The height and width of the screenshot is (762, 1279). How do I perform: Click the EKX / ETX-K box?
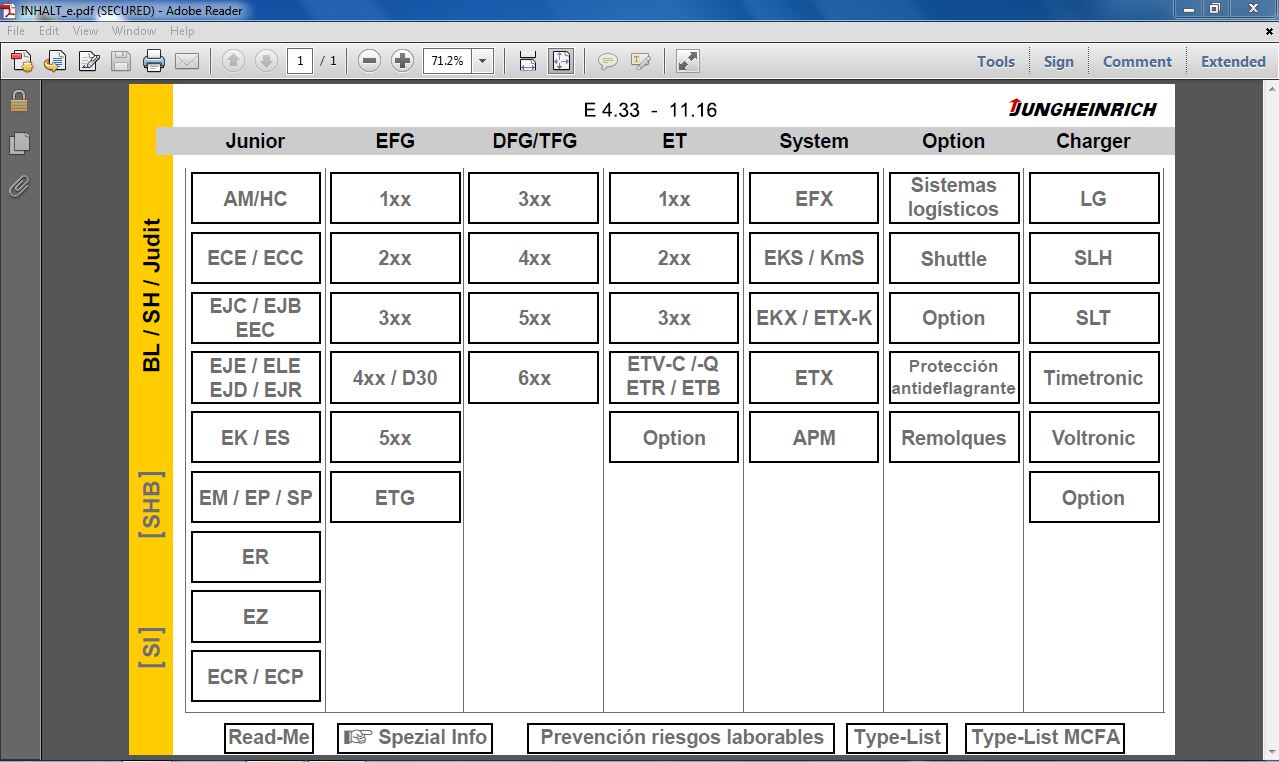814,318
